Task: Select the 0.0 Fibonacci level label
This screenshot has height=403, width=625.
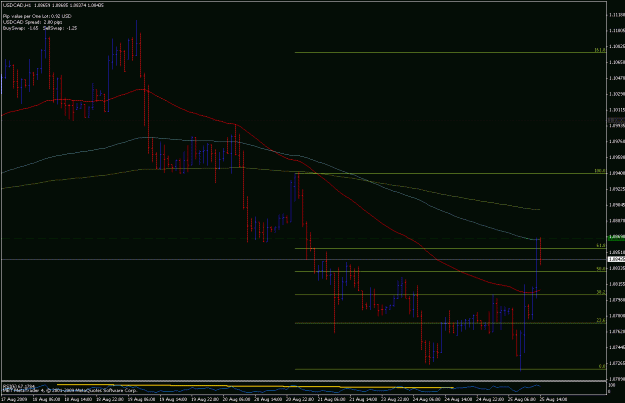Action: click(602, 366)
